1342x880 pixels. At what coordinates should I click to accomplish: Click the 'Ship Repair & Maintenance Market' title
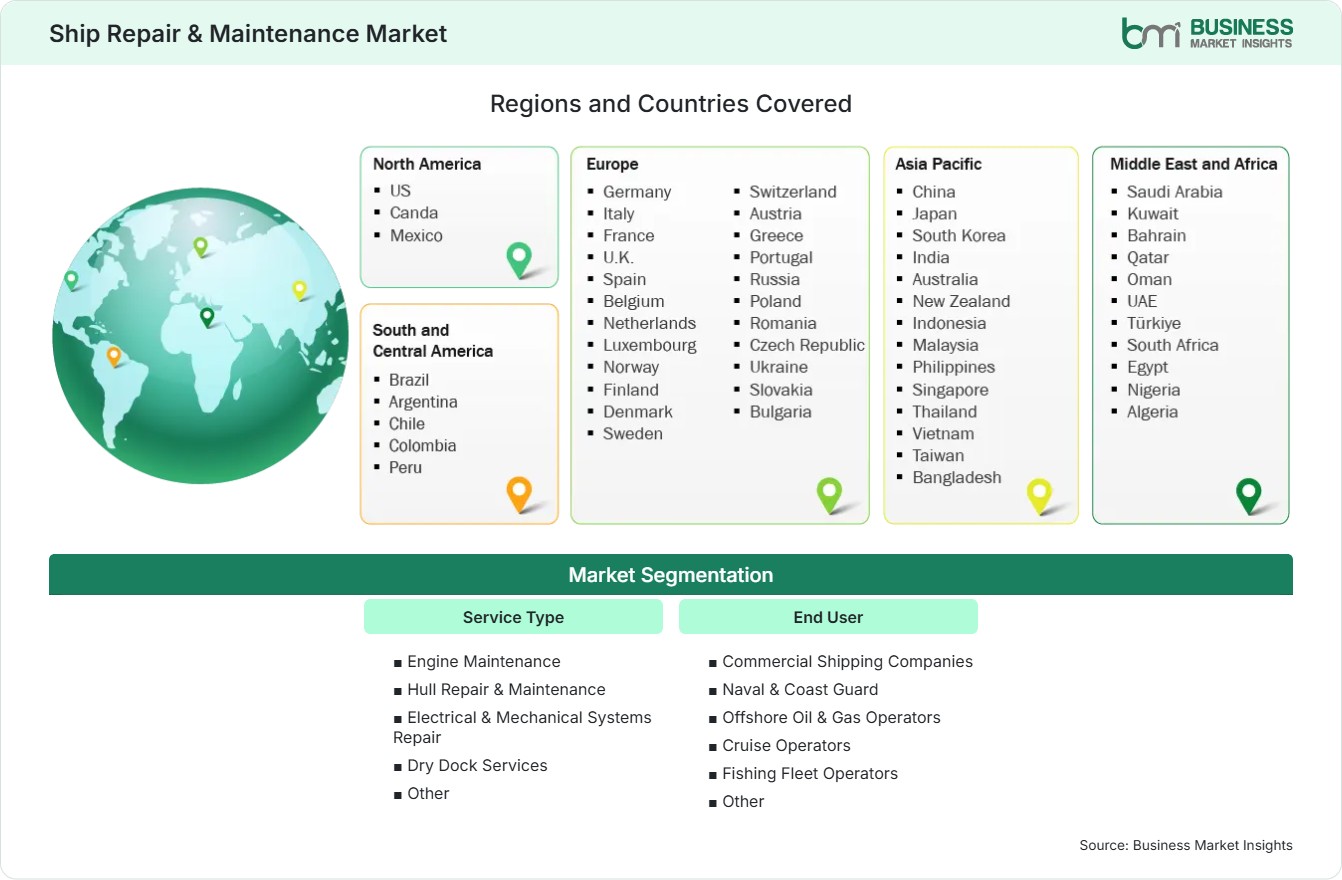tap(248, 33)
